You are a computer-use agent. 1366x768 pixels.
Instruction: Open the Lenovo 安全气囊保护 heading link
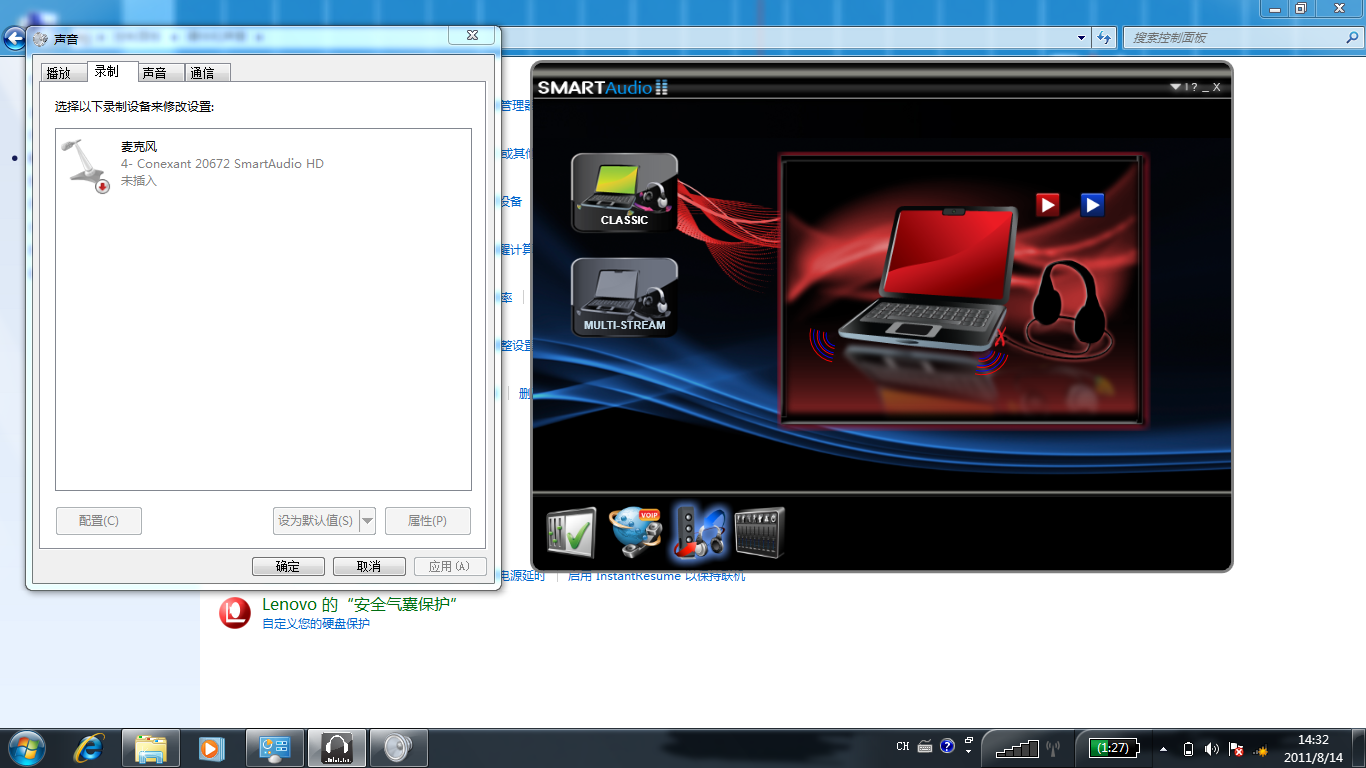(x=359, y=604)
